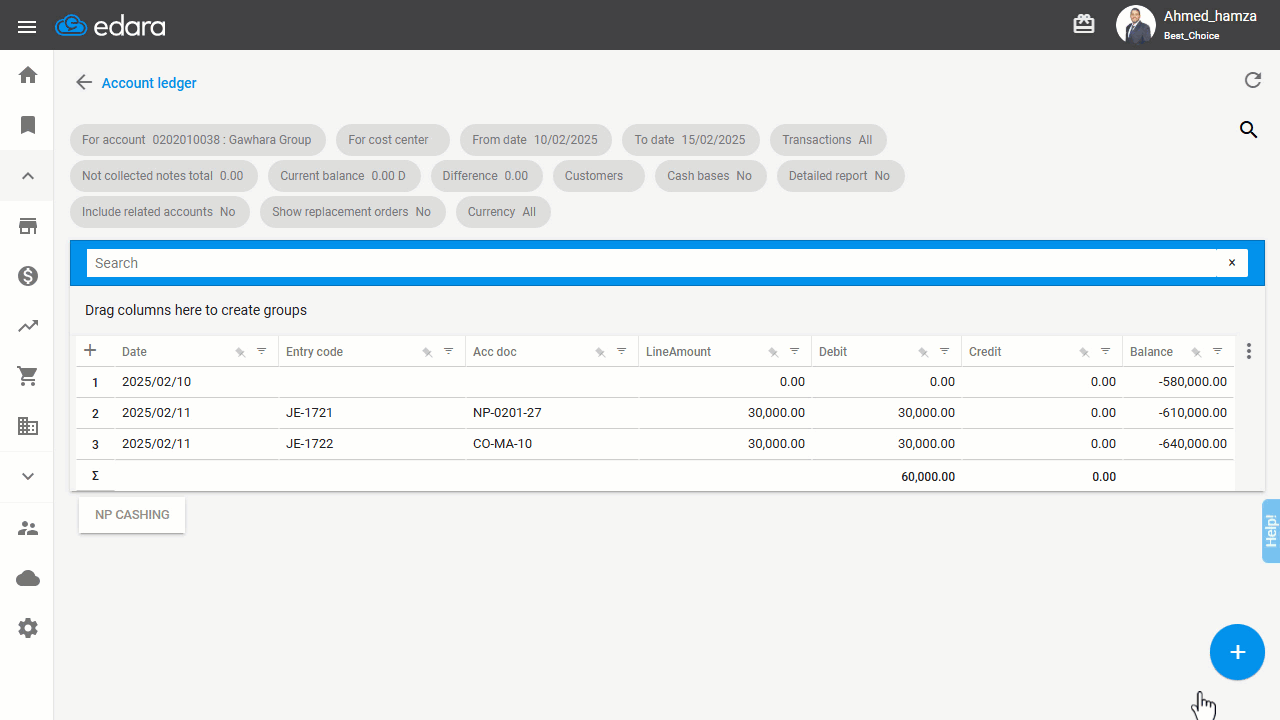Click the For account Gawhara Group chip
1280x720 pixels.
(x=197, y=140)
